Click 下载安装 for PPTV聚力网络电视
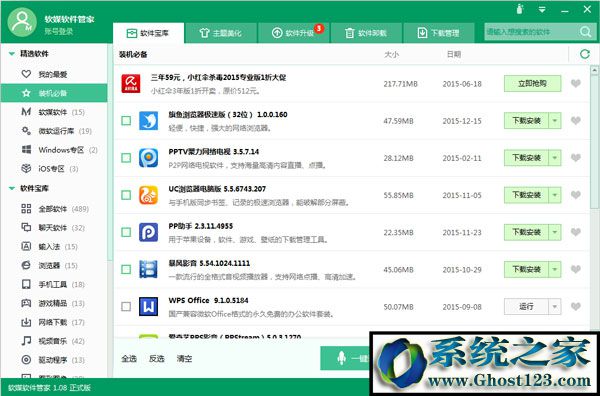600x396 pixels. (526, 158)
